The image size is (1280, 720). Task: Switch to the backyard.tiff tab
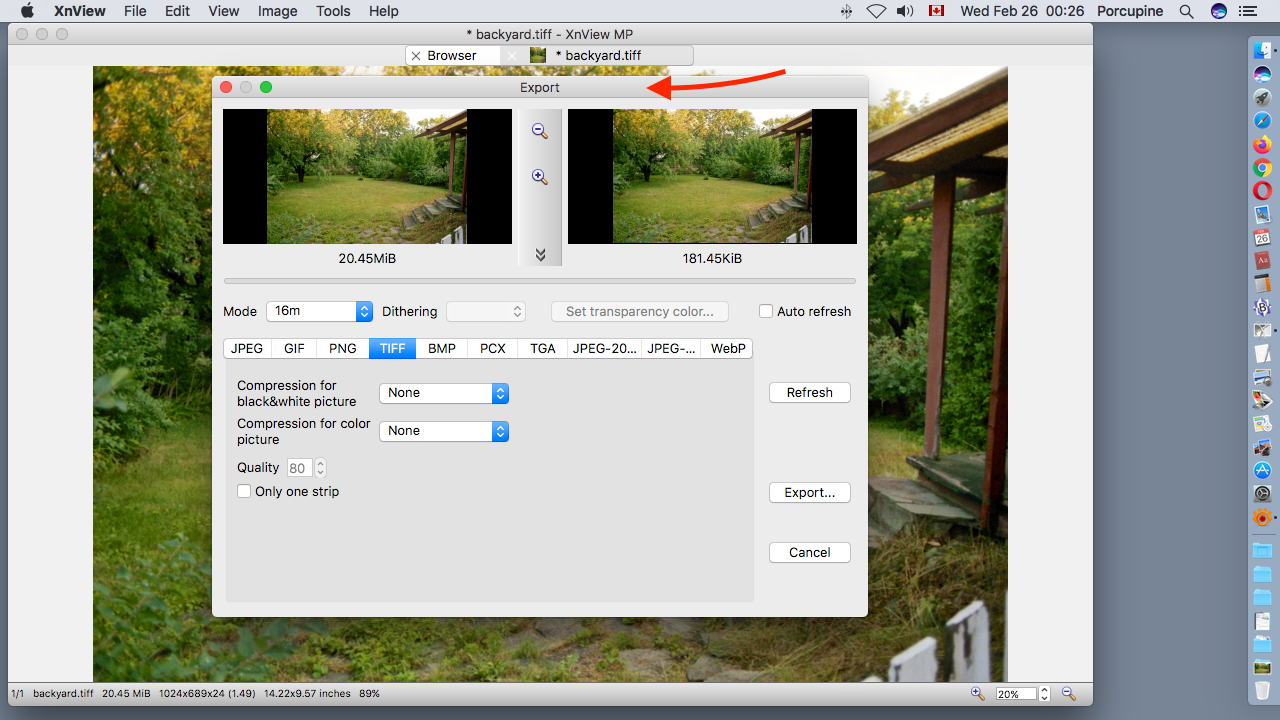coord(598,56)
